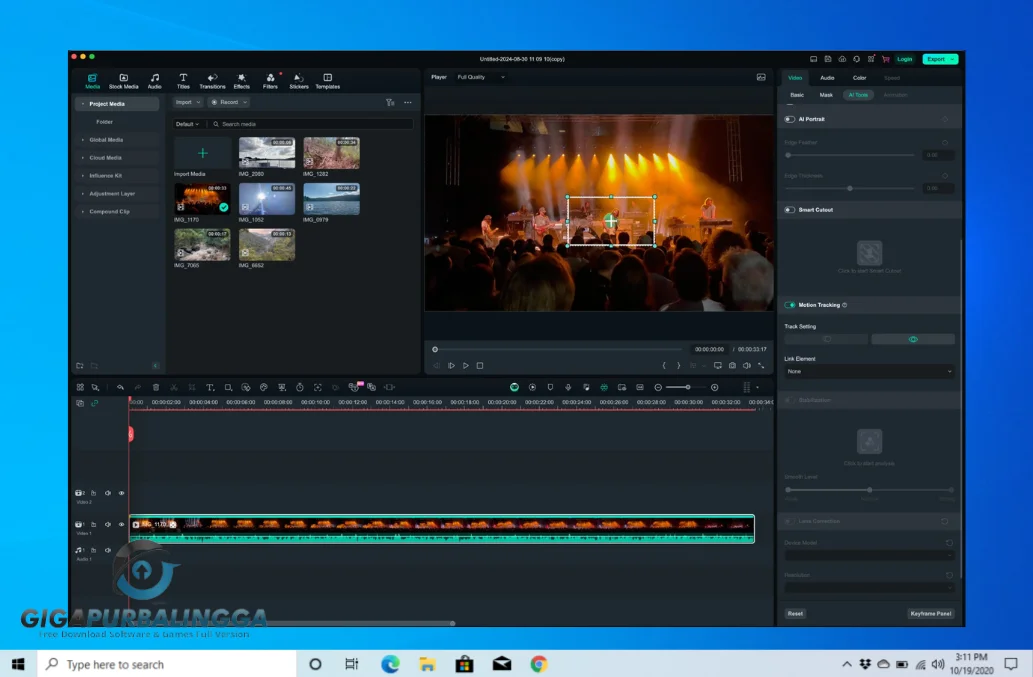1033x677 pixels.
Task: Toggle the Lens Correction switch
Action: 789,521
